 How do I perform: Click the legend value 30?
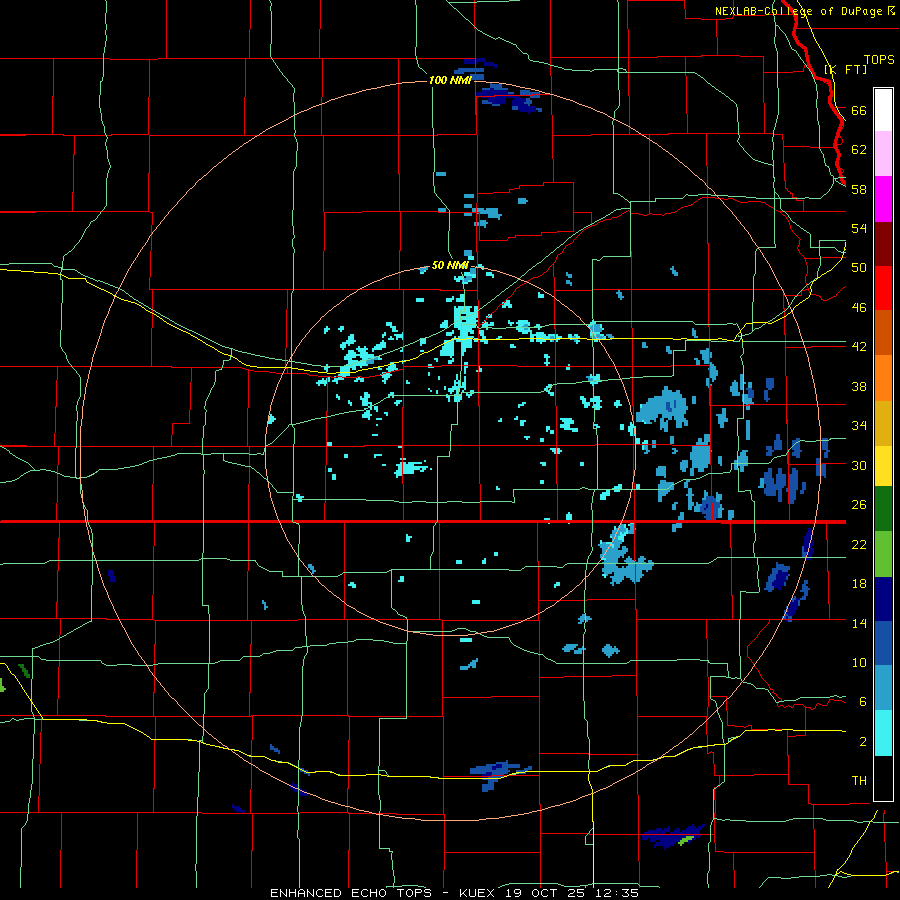tap(859, 465)
